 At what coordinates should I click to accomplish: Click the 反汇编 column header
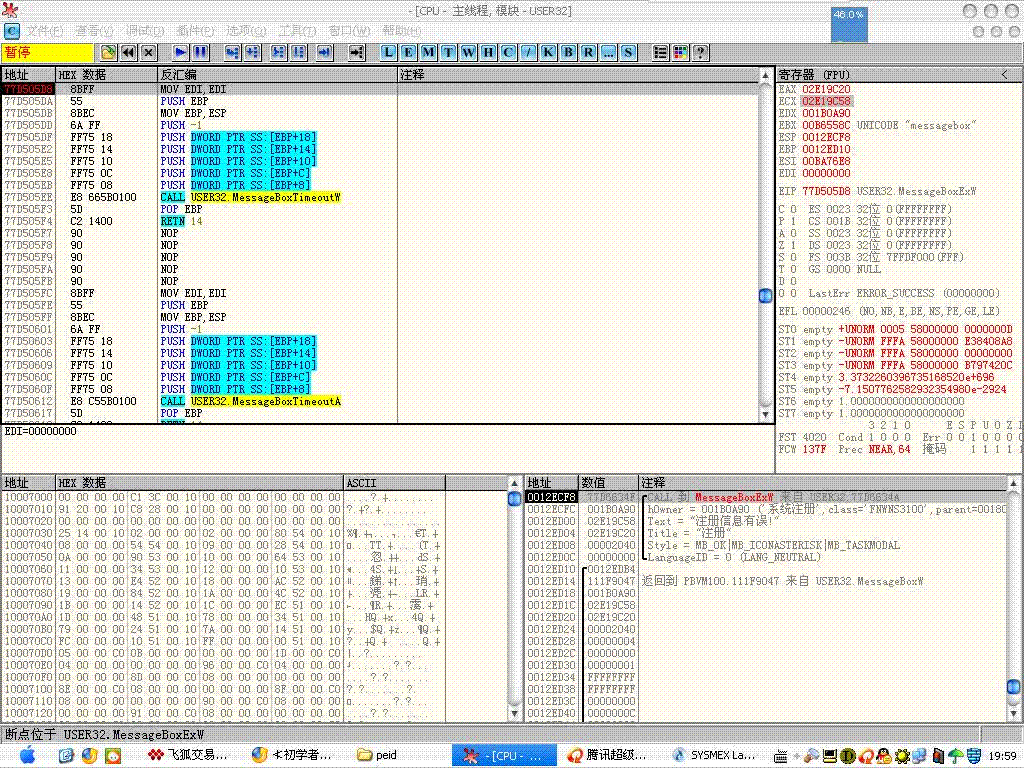178,75
